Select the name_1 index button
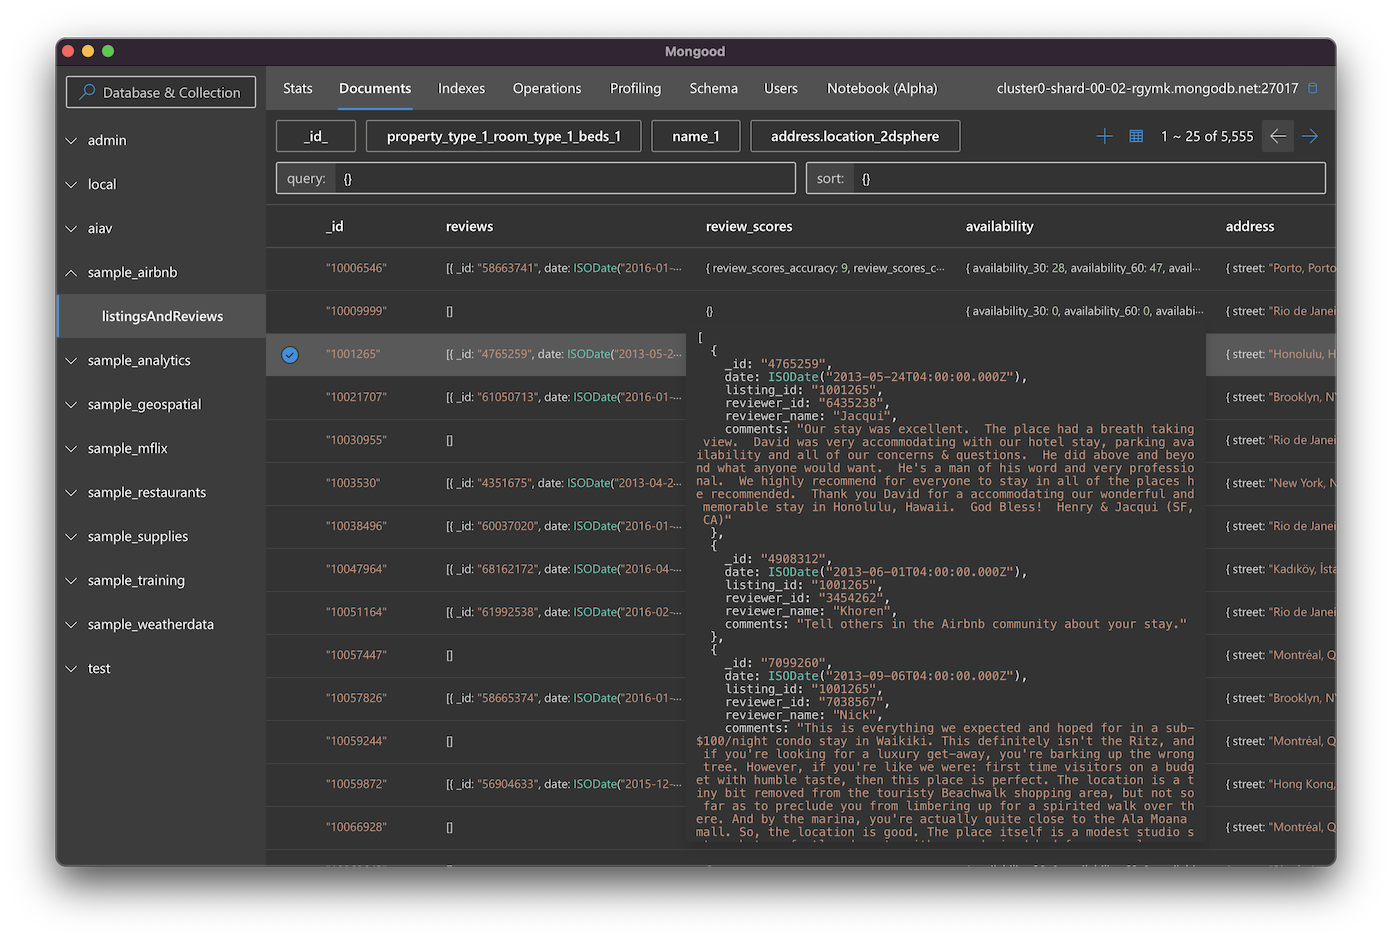Viewport: 1392px width, 940px height. click(696, 136)
